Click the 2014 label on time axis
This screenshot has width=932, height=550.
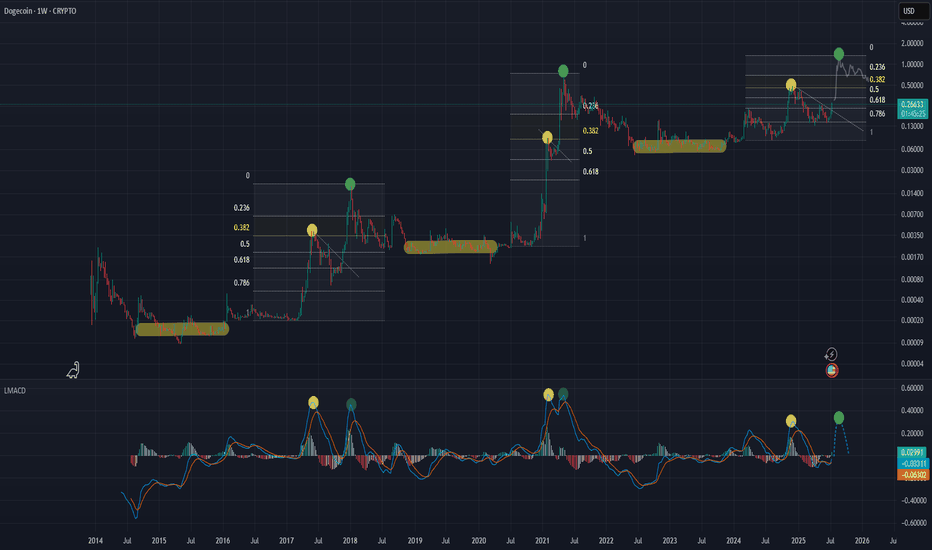point(95,540)
